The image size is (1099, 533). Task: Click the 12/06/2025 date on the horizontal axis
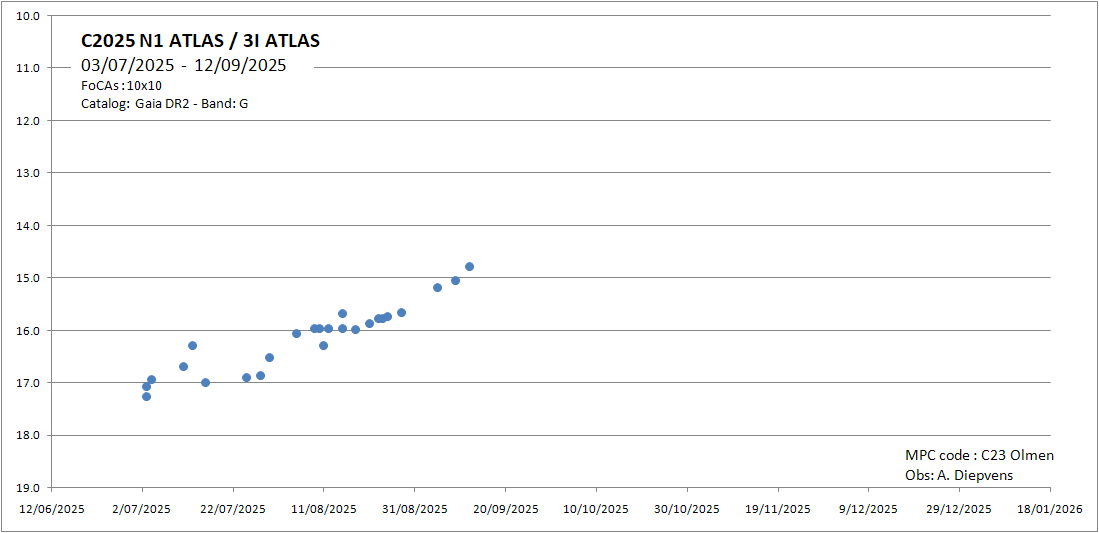(x=51, y=509)
